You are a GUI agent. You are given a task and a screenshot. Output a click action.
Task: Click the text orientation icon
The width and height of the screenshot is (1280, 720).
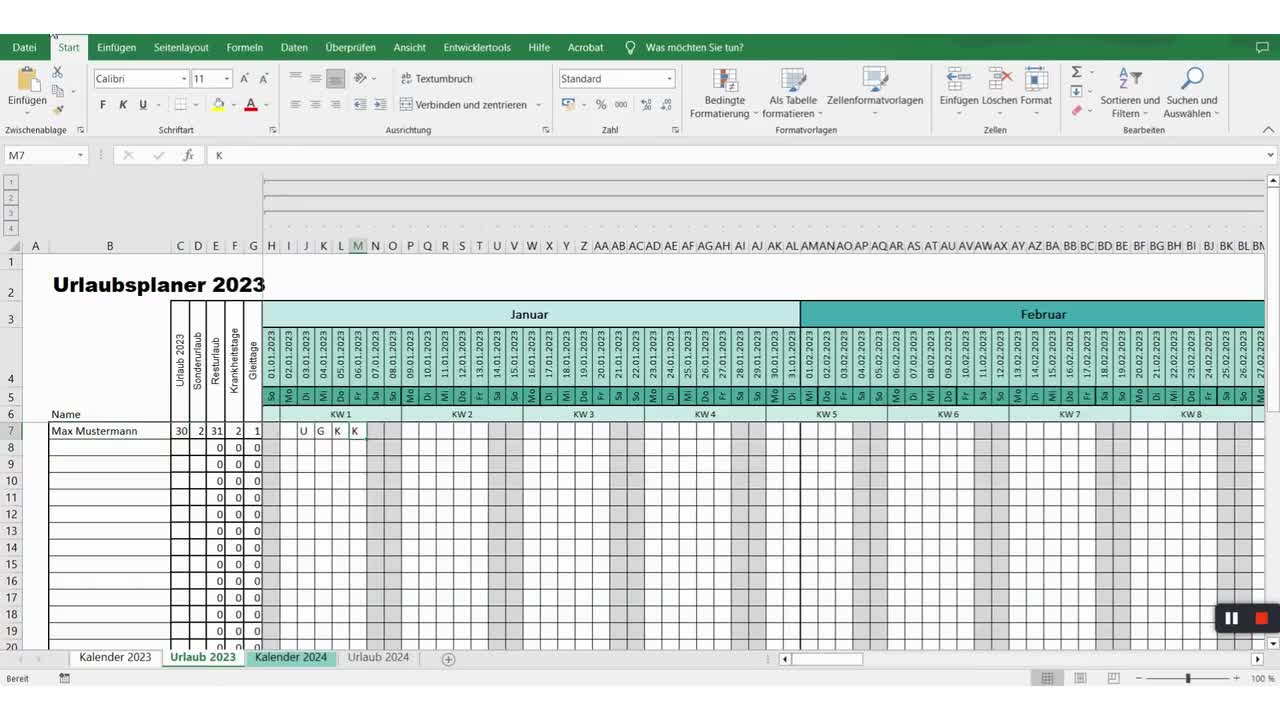360,78
